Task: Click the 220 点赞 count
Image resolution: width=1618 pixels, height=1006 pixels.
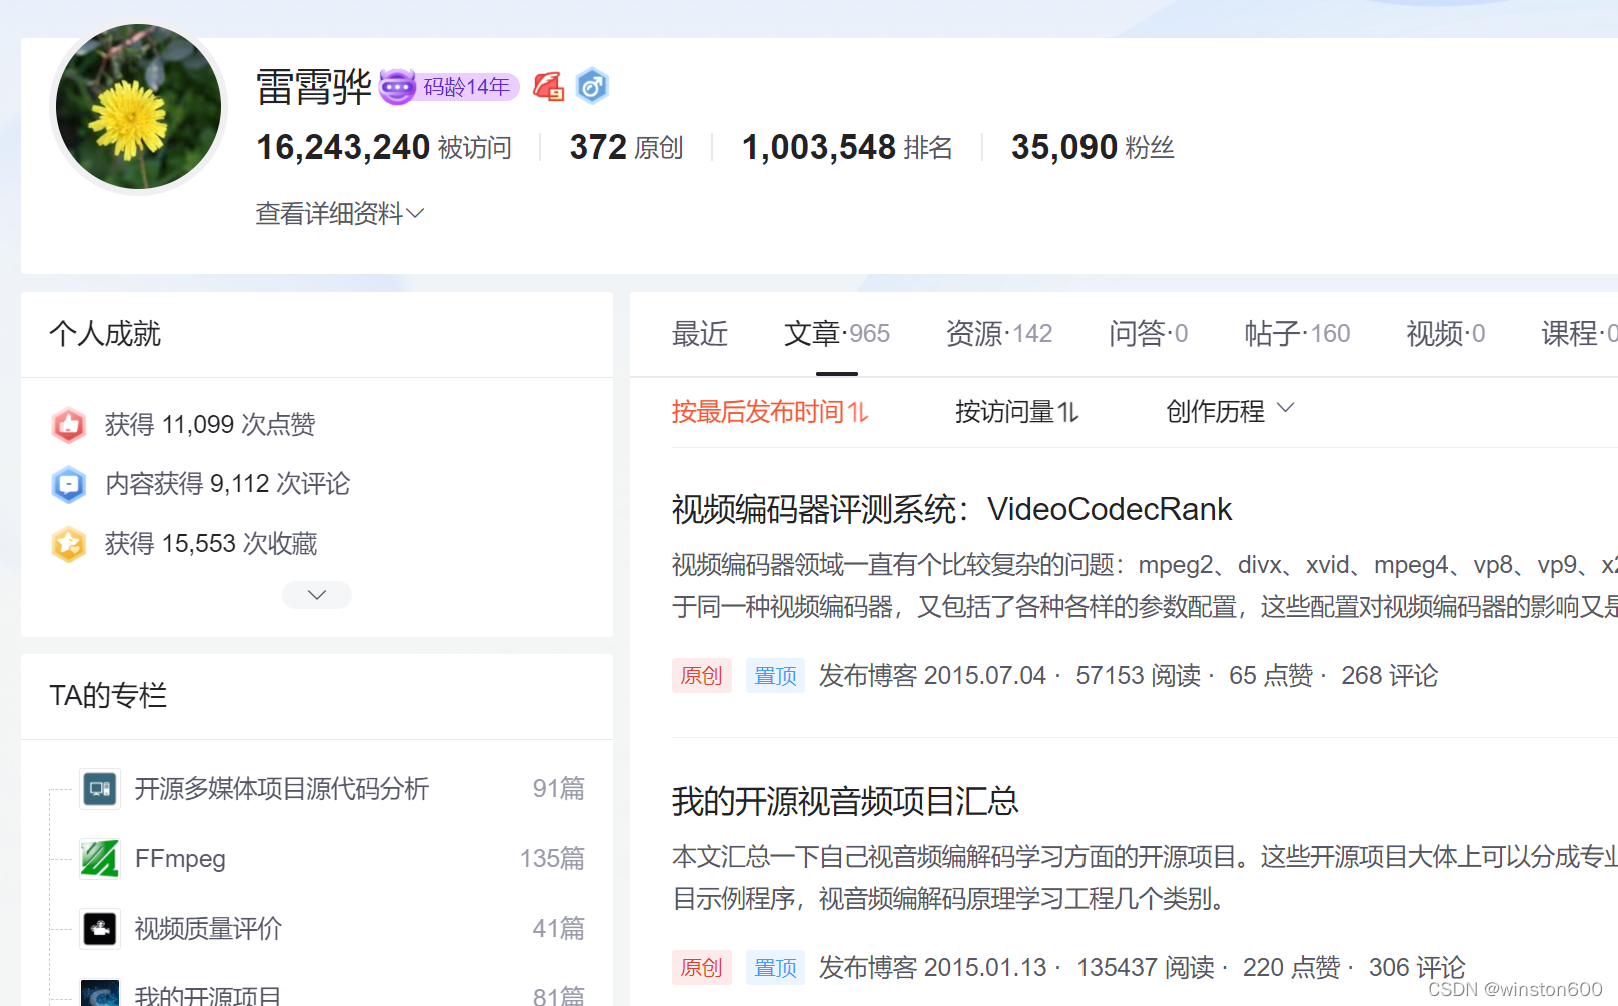Action: click(x=1291, y=968)
